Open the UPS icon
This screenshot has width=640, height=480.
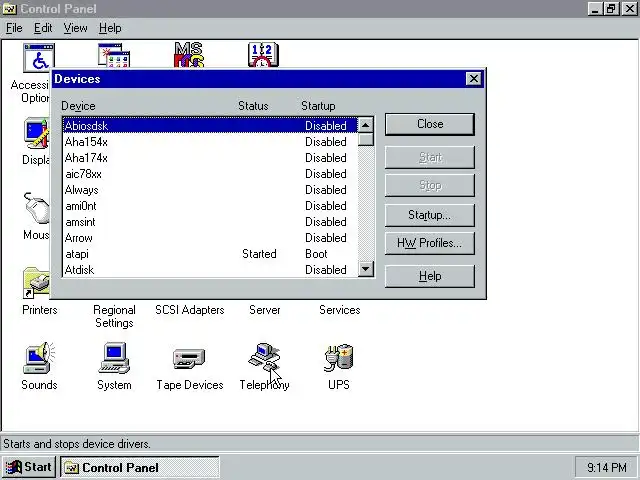point(339,358)
